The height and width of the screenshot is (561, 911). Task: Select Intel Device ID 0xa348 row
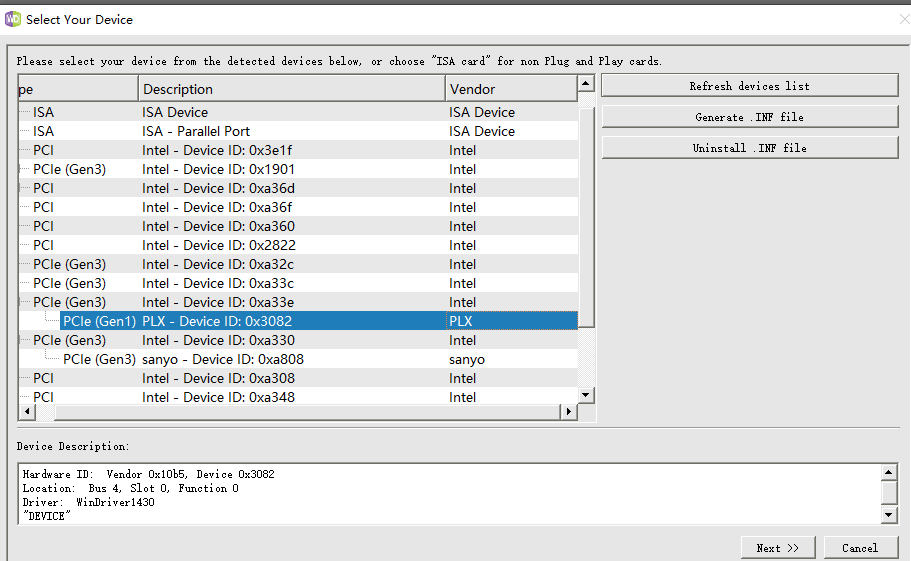[x=298, y=397]
